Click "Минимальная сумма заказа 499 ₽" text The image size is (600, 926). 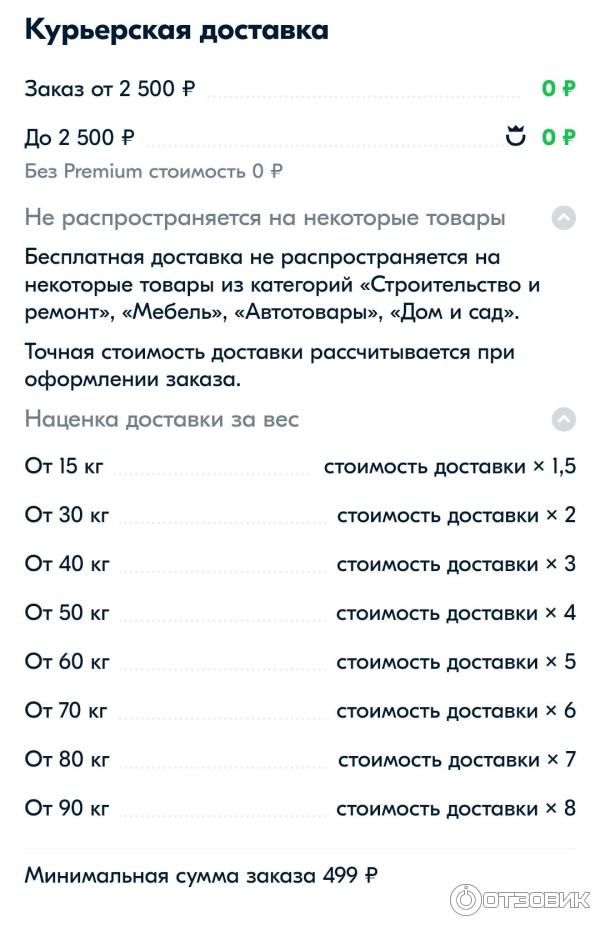pos(201,876)
